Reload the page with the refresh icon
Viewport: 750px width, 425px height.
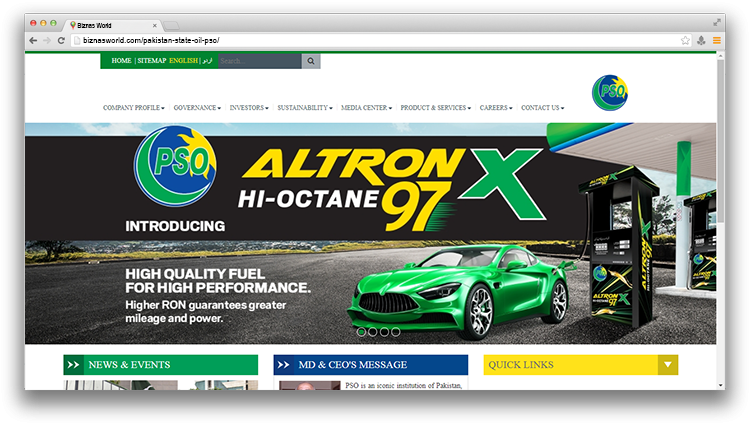tap(61, 41)
